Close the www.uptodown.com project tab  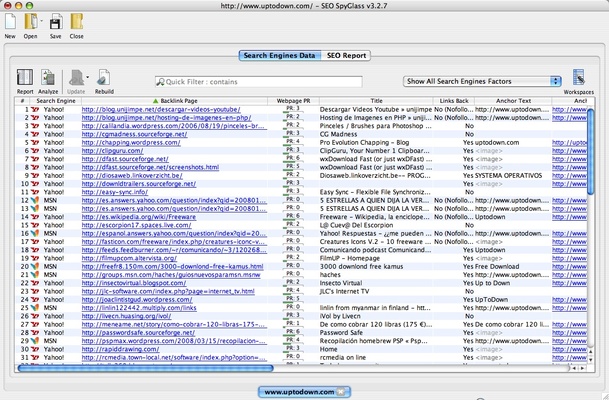click(x=341, y=392)
